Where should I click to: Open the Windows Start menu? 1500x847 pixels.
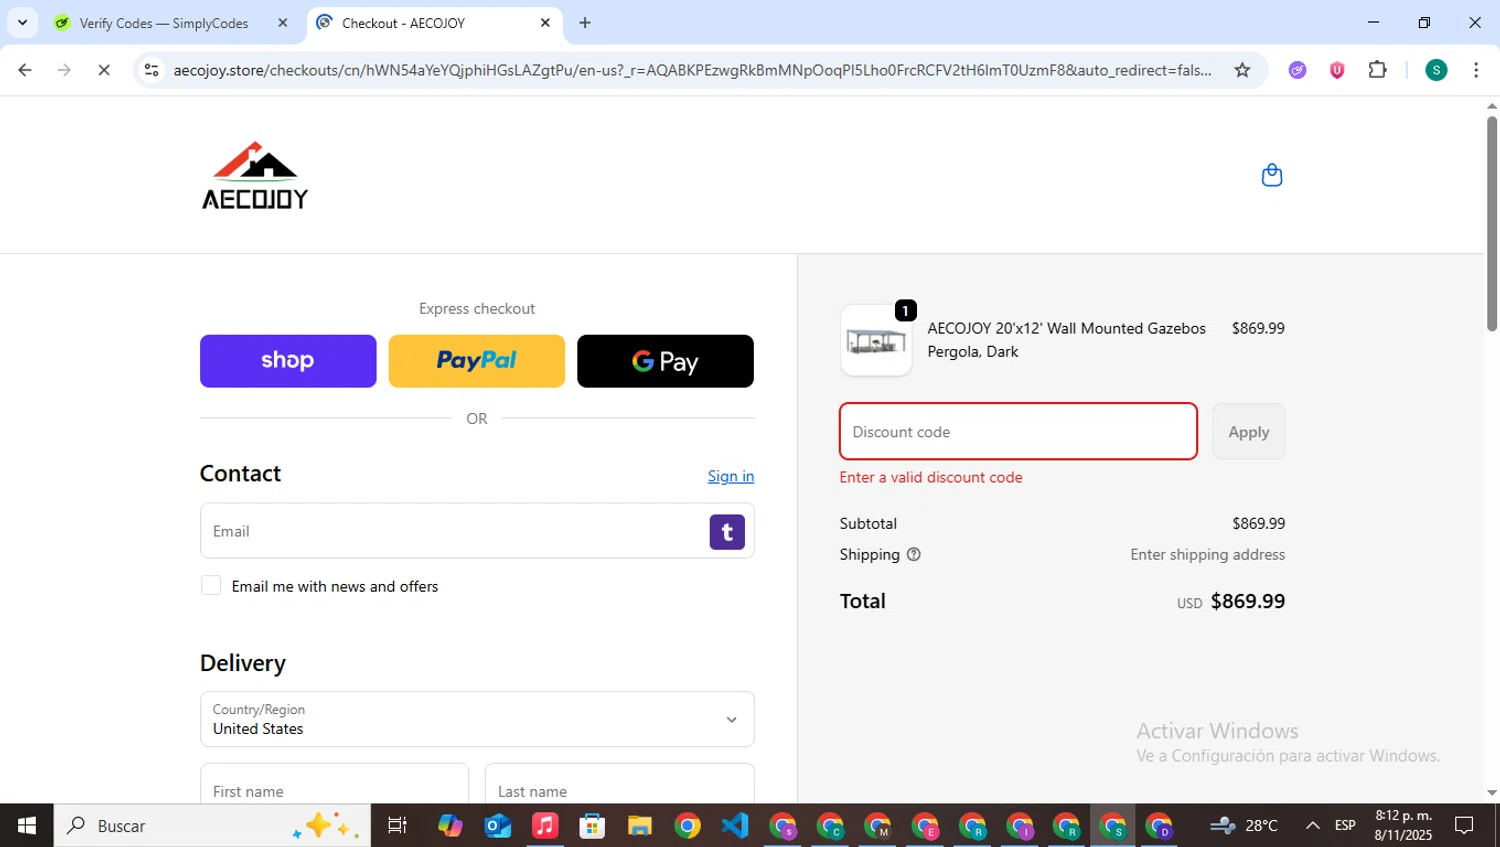click(27, 826)
